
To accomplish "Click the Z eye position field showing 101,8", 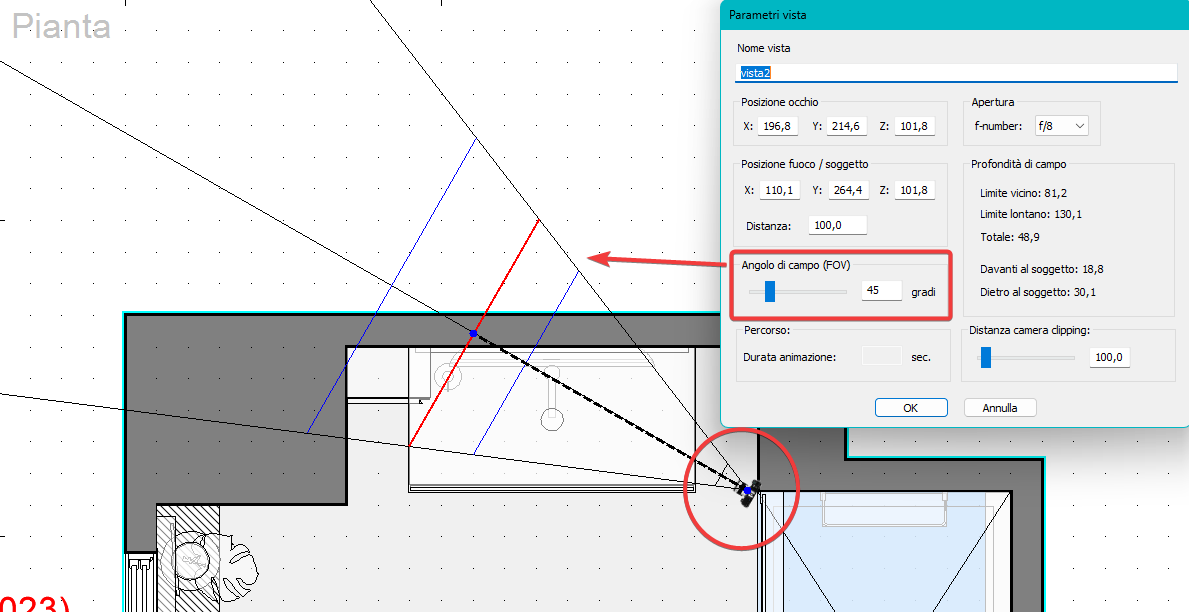I will point(913,125).
